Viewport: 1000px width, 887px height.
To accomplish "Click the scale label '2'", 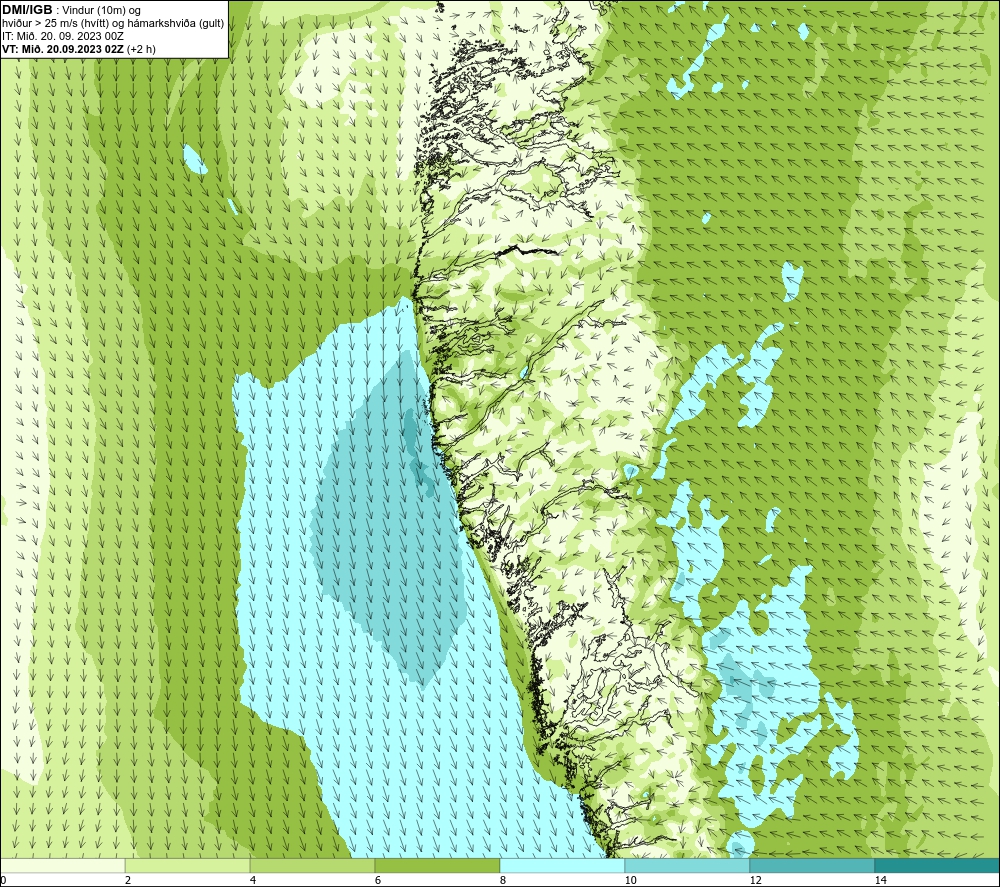I will click(x=128, y=880).
